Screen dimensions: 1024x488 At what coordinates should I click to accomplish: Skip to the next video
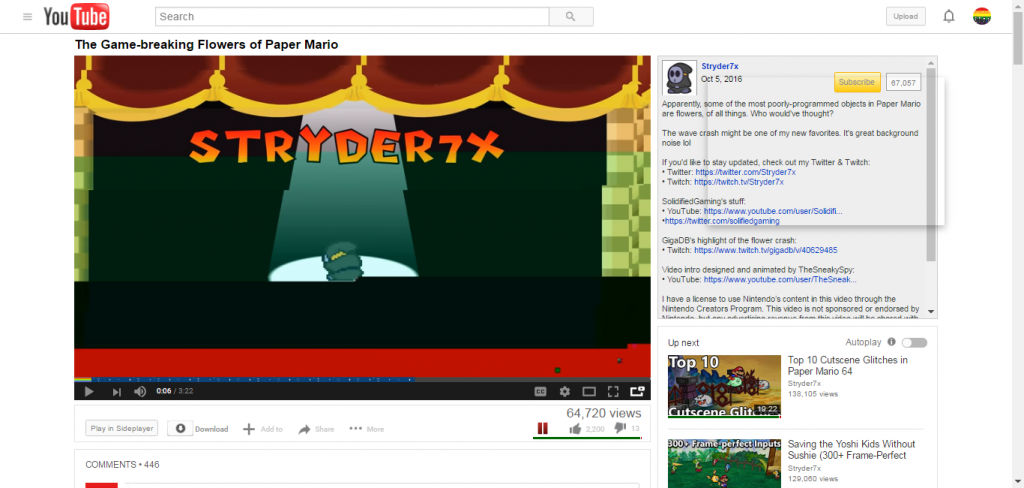(116, 391)
